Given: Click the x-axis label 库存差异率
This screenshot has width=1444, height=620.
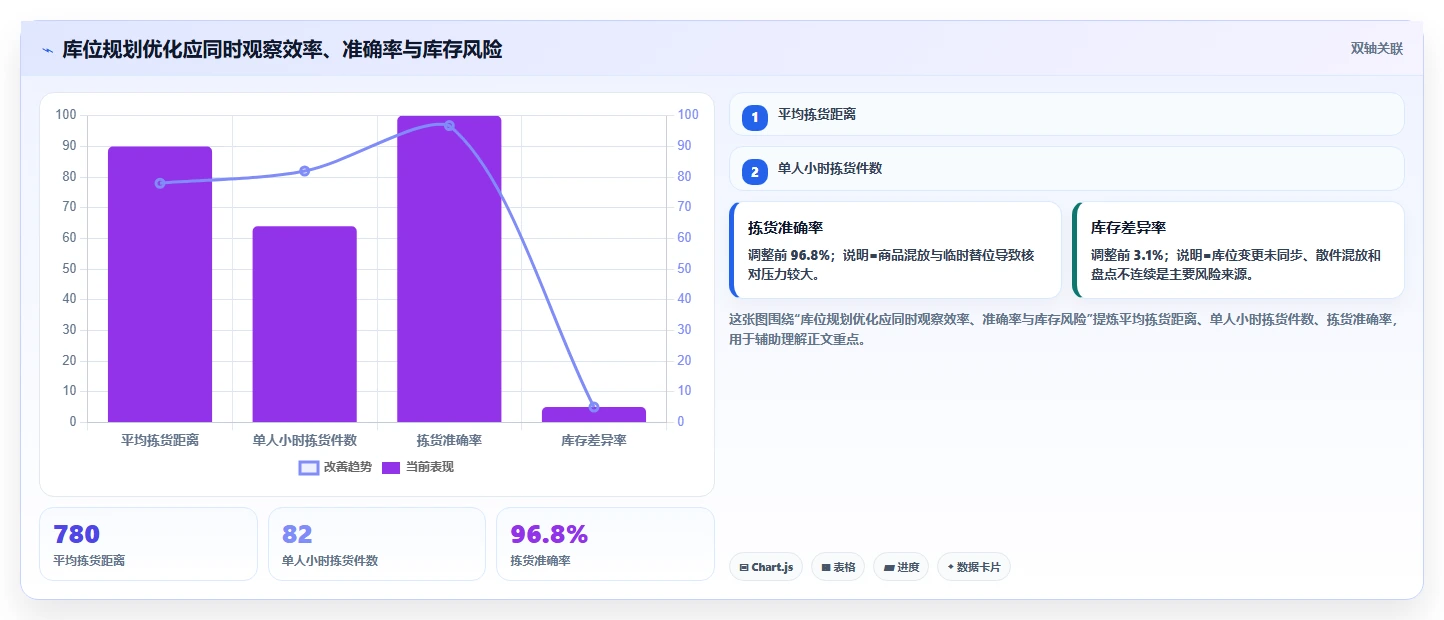Looking at the screenshot, I should tap(594, 440).
